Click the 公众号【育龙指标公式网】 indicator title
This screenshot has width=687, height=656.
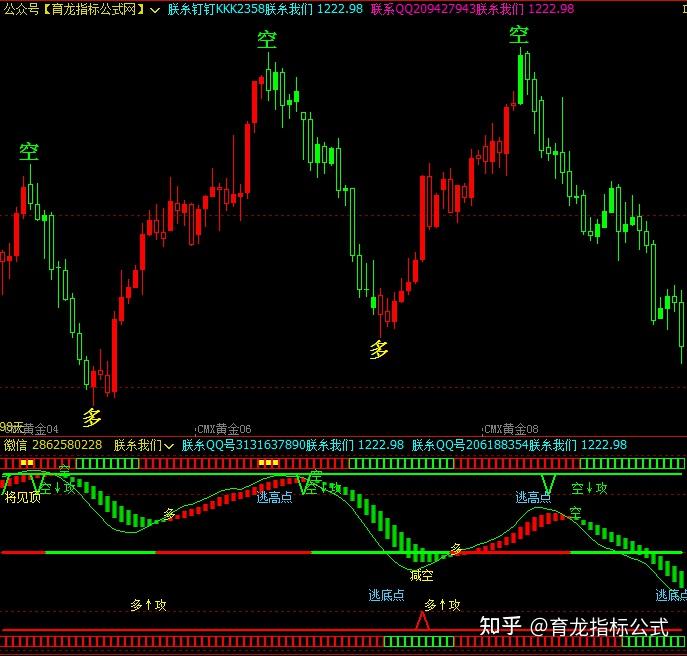pyautogui.click(x=74, y=9)
